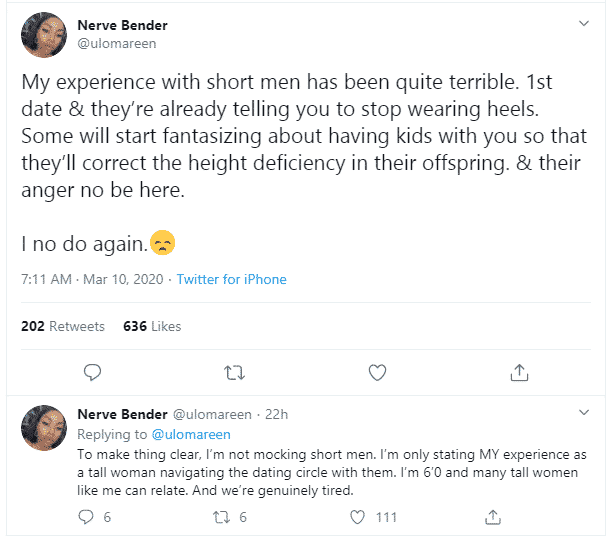Like the main tweet

(x=377, y=372)
